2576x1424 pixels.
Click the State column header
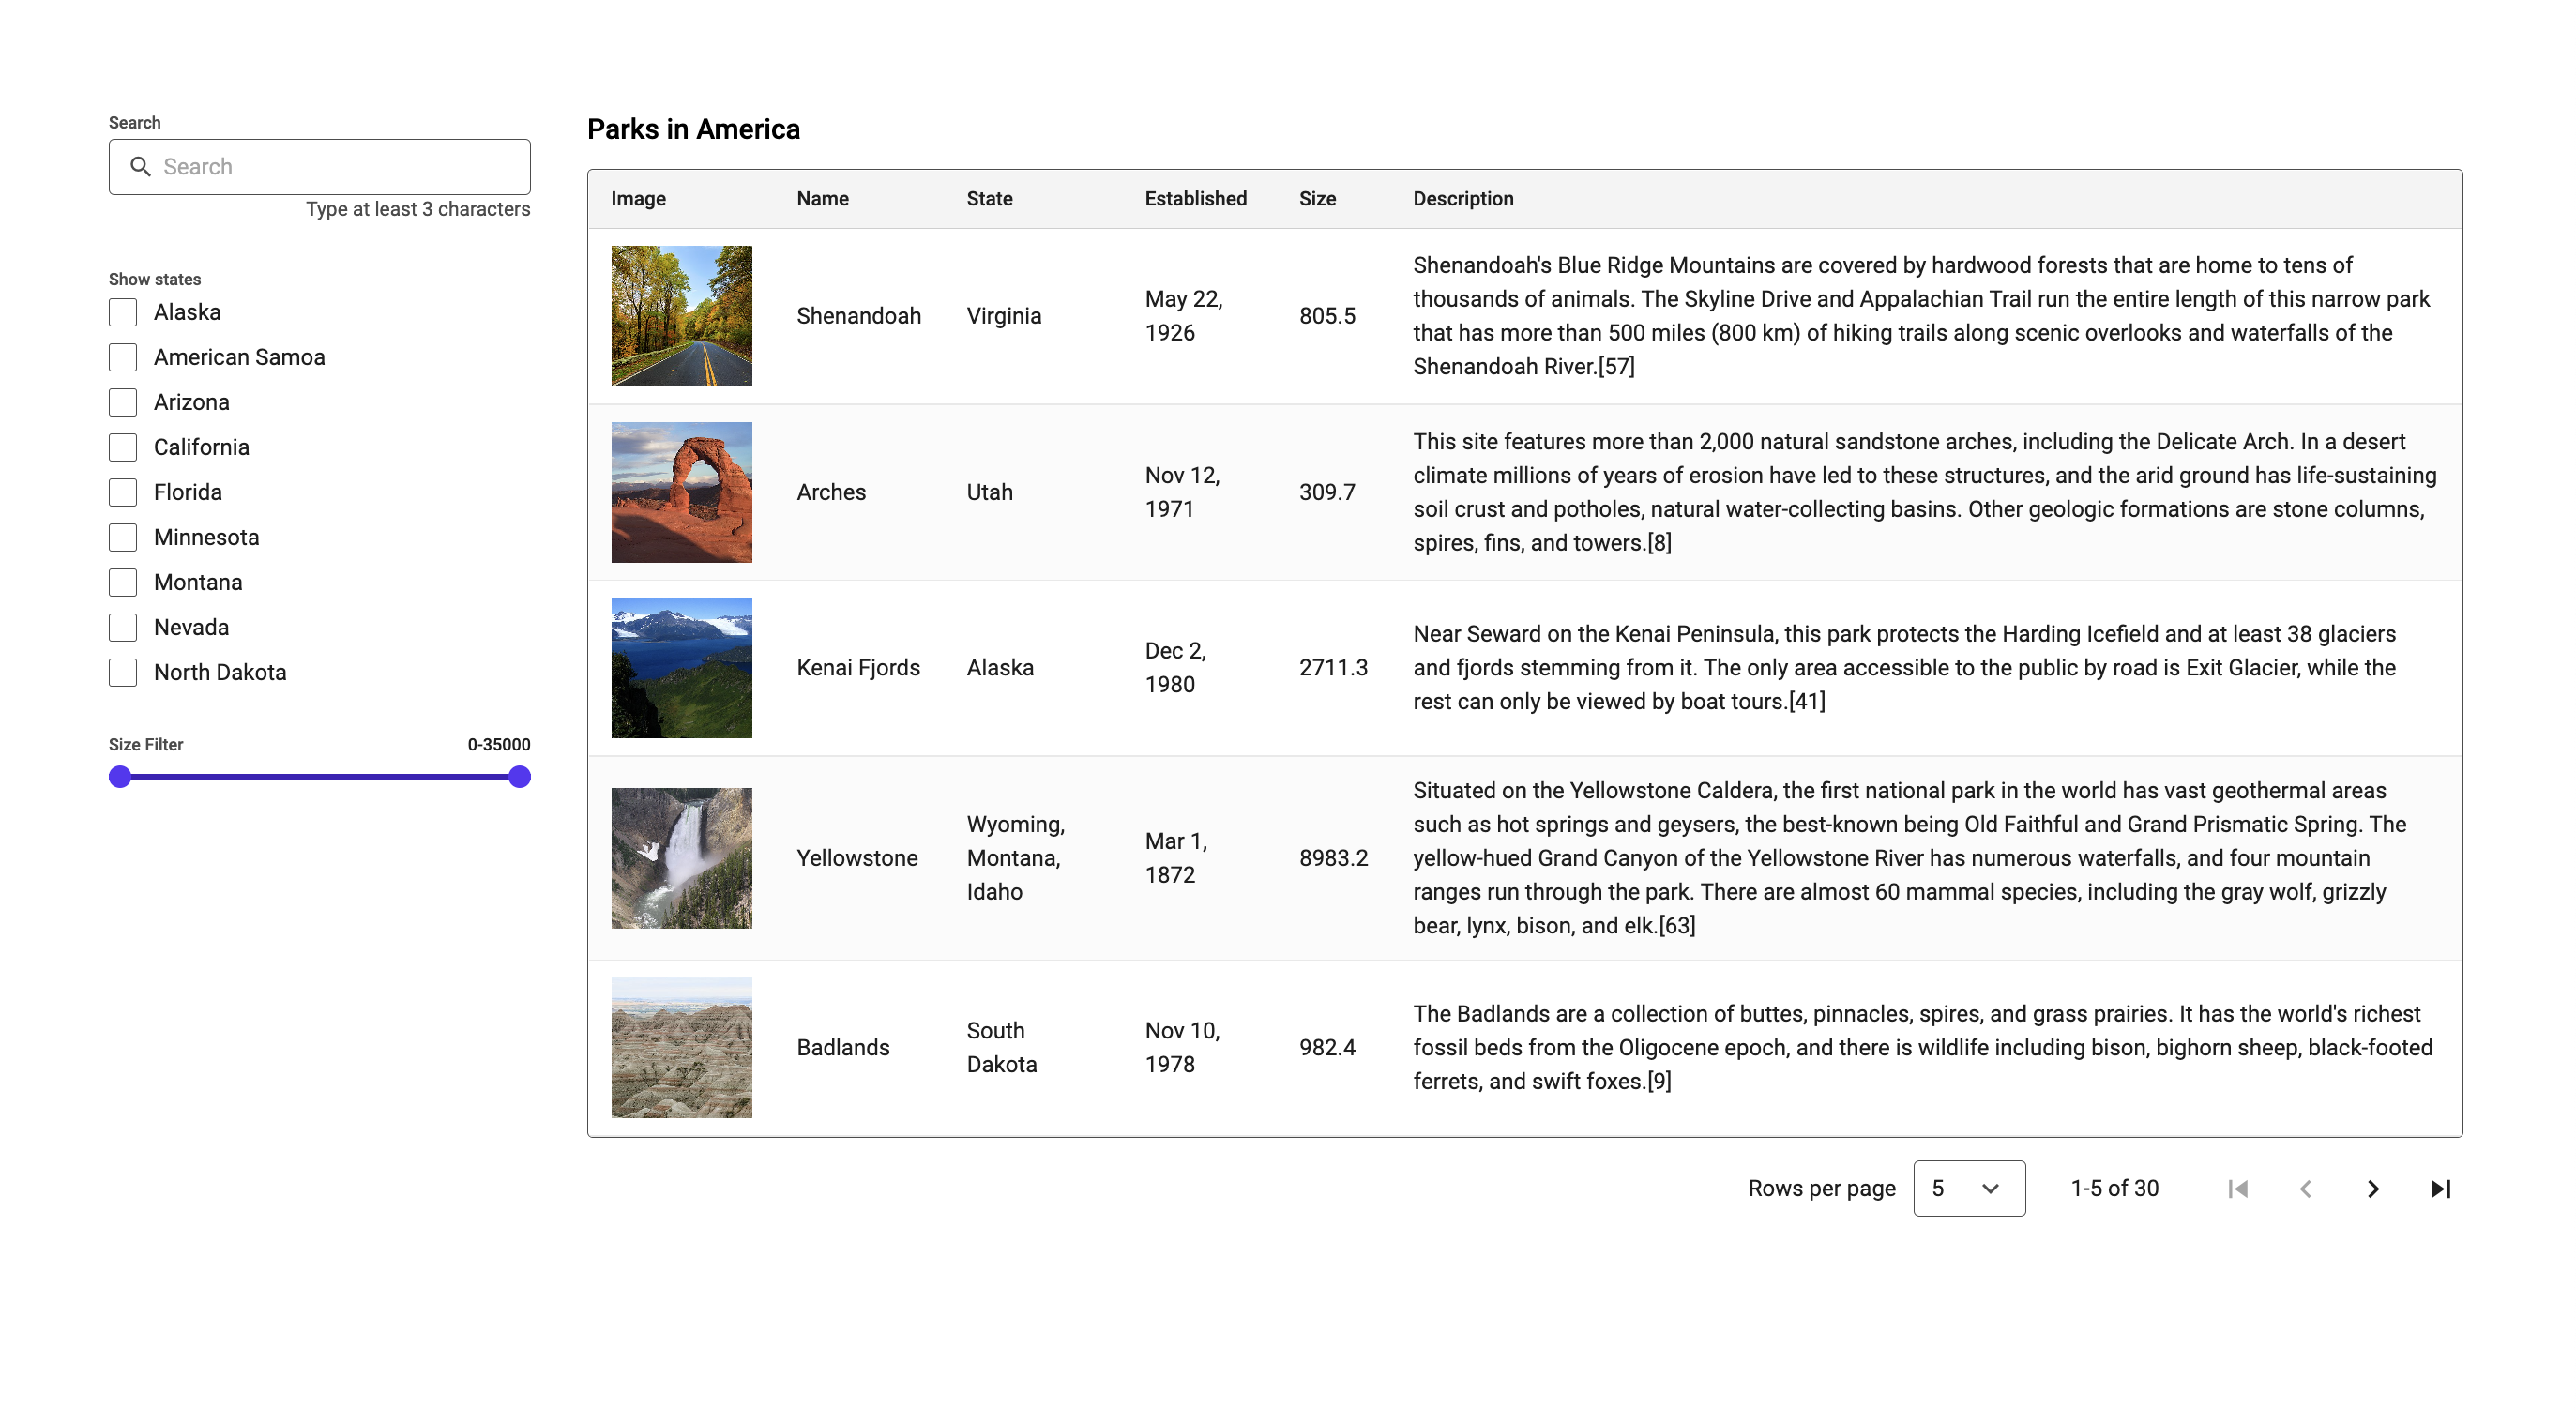989,199
